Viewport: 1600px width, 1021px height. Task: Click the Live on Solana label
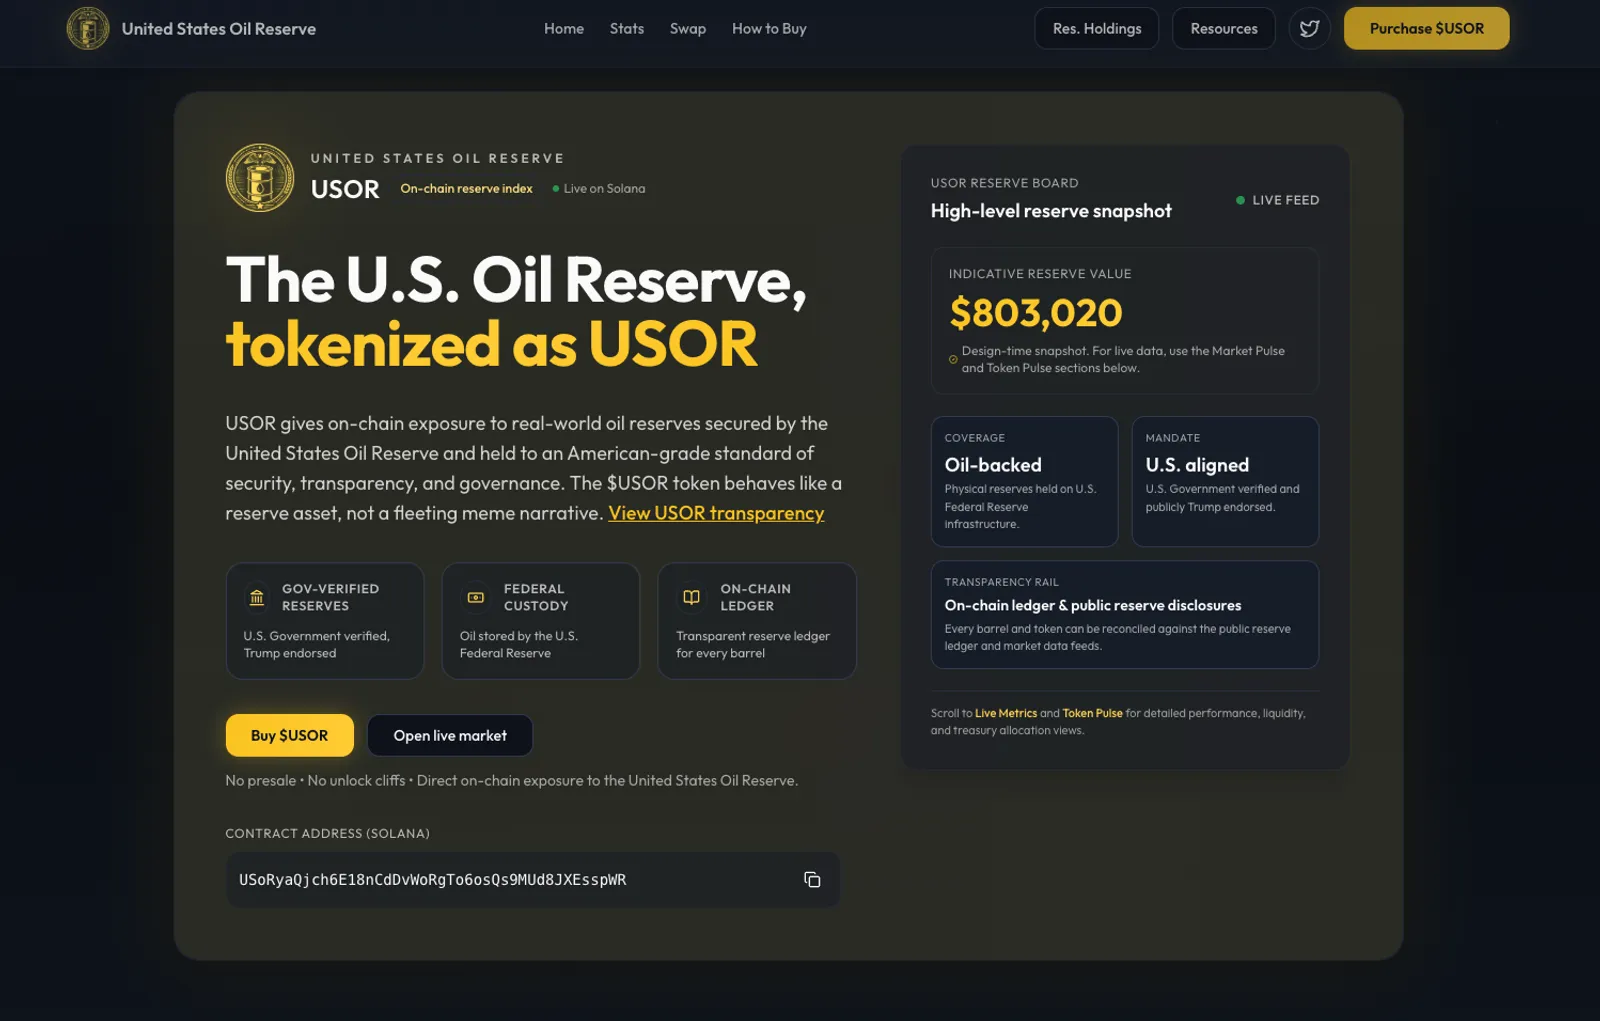pyautogui.click(x=604, y=188)
